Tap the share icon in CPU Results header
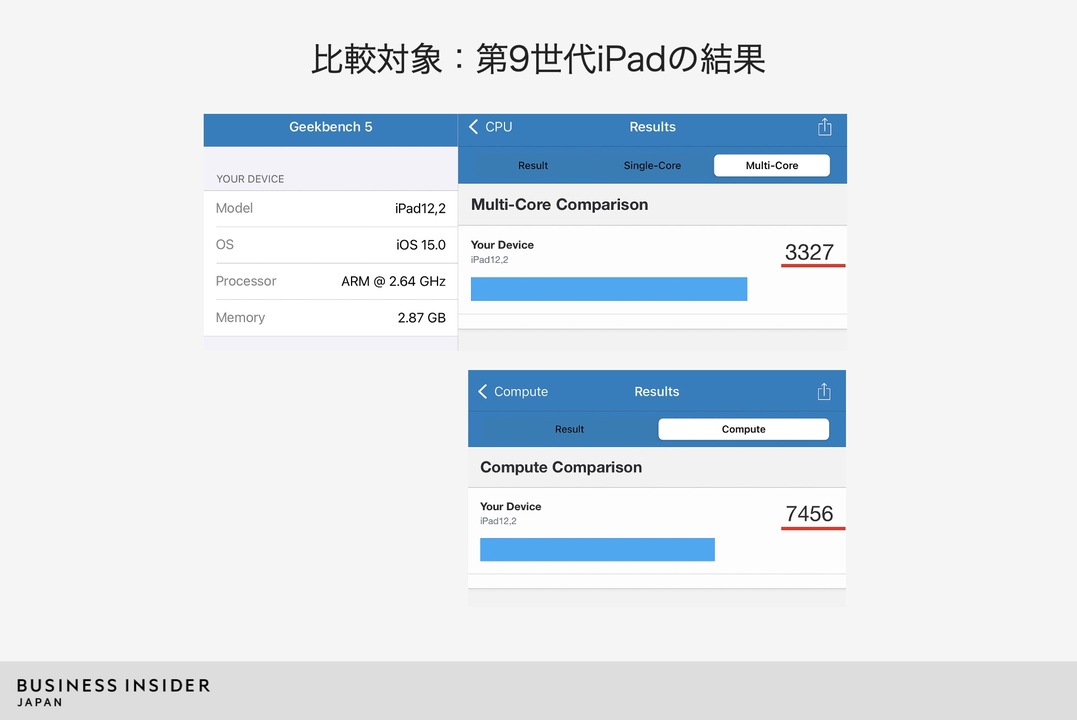Image resolution: width=1077 pixels, height=720 pixels. point(824,127)
